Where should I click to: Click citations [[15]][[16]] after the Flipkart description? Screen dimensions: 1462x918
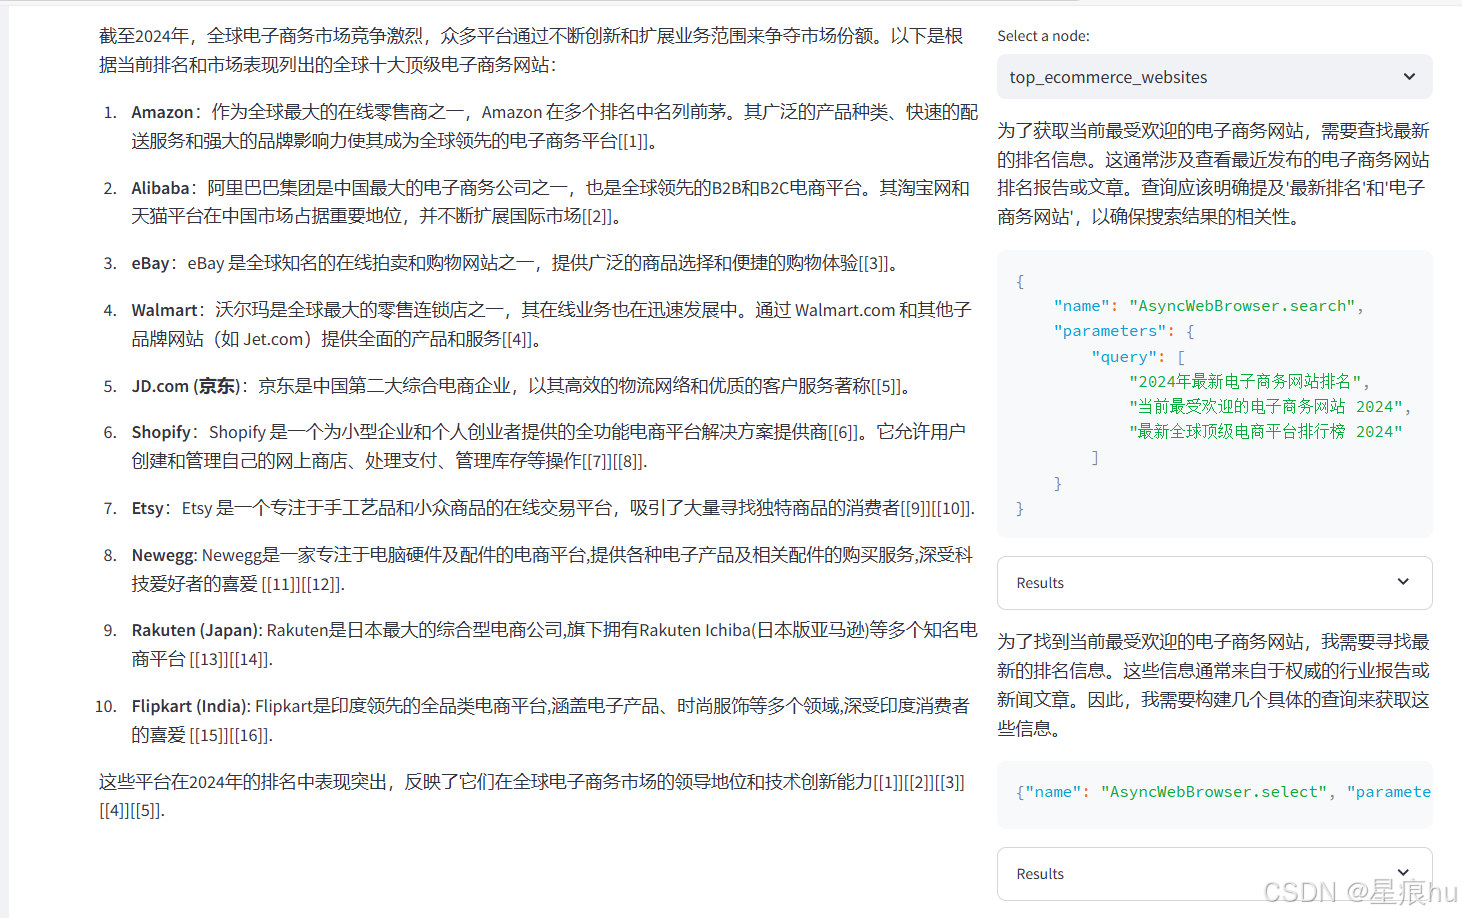click(x=230, y=735)
